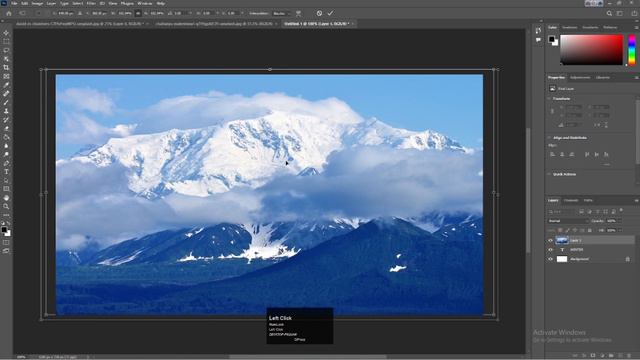Click the foreground color swatch in Color panel
This screenshot has width=640, height=360.
pos(551,39)
